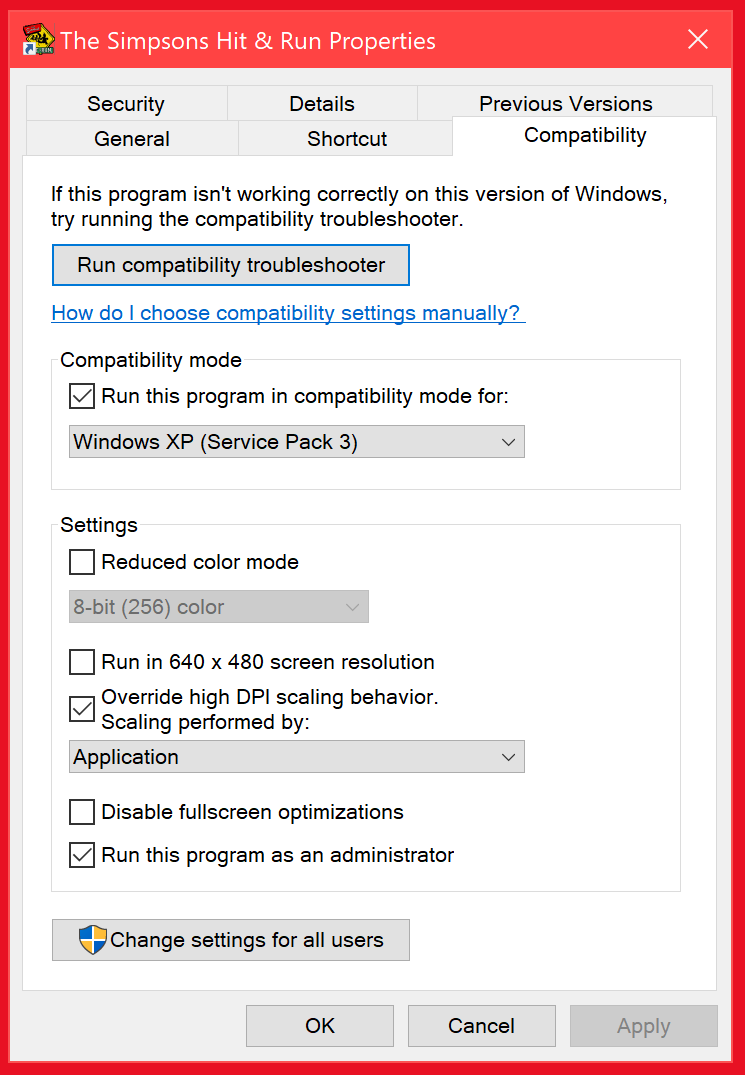Image resolution: width=745 pixels, height=1075 pixels.
Task: Uncheck Run this program in compatibility mode
Action: [x=81, y=396]
